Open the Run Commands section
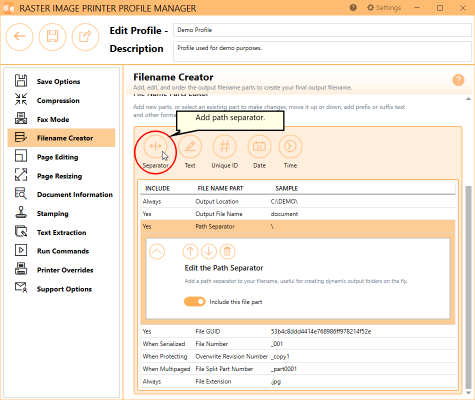 click(x=61, y=251)
